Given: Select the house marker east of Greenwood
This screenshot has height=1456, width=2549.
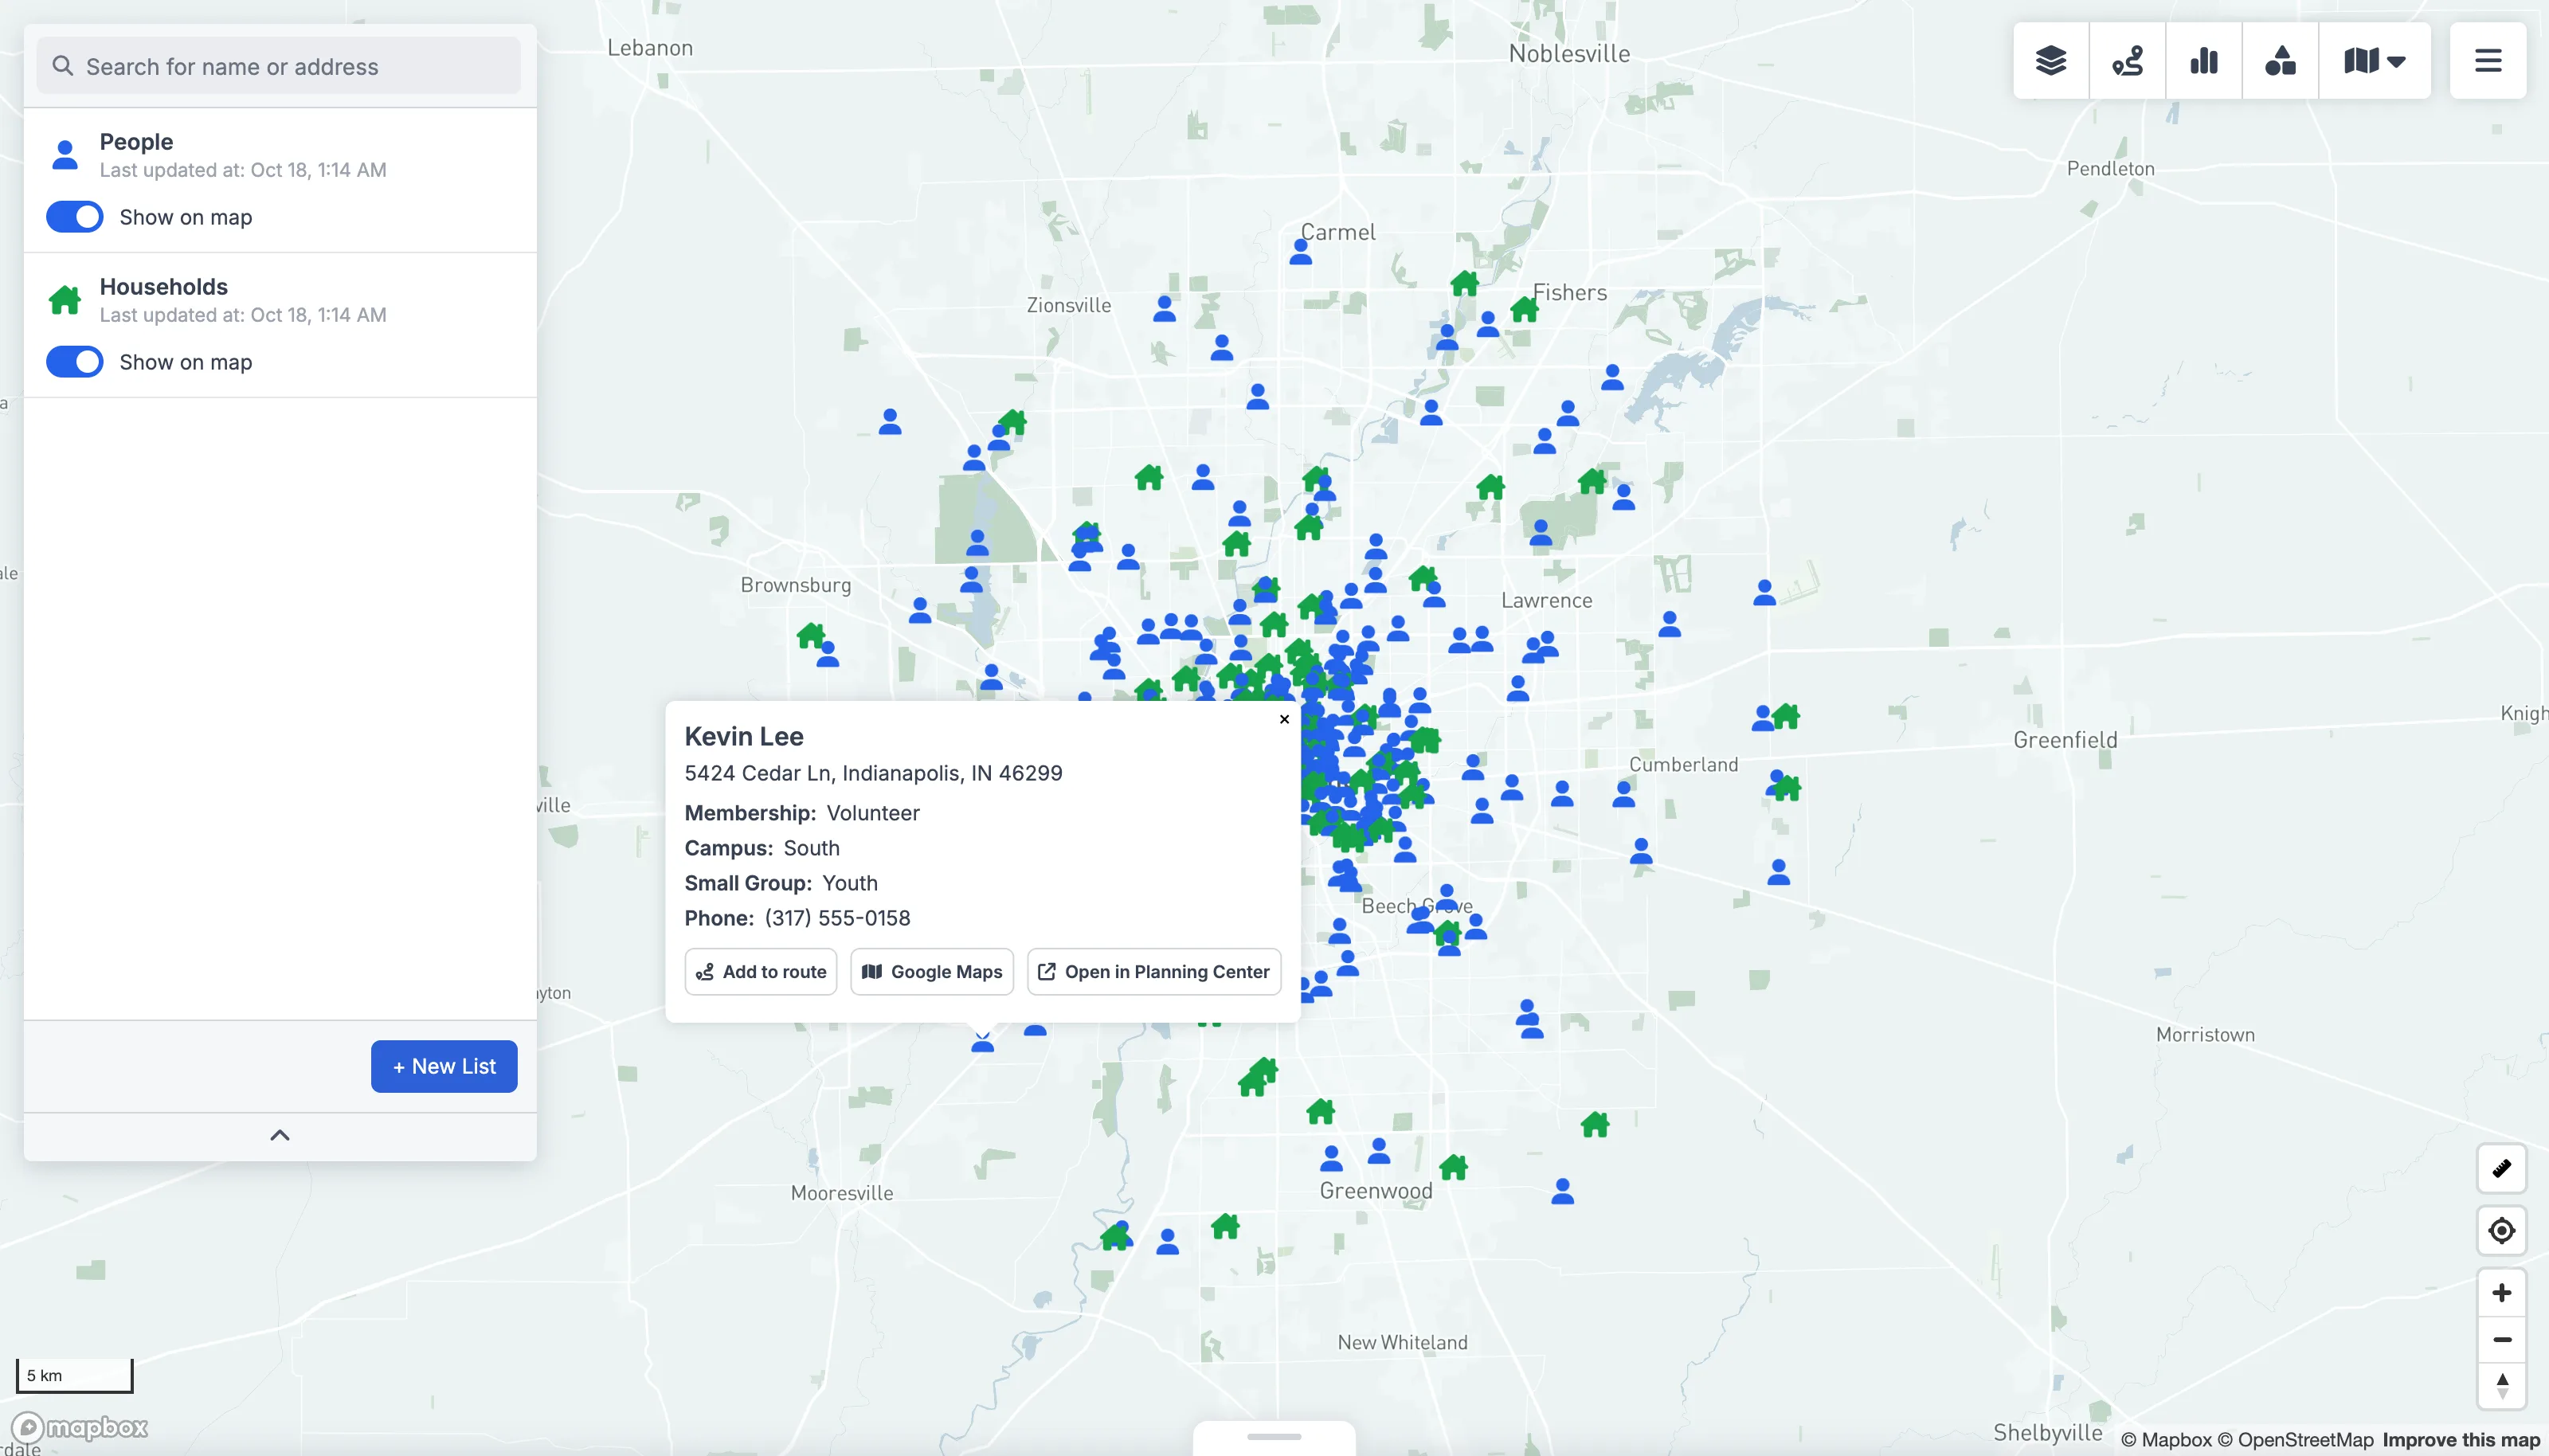Looking at the screenshot, I should pos(1453,1167).
